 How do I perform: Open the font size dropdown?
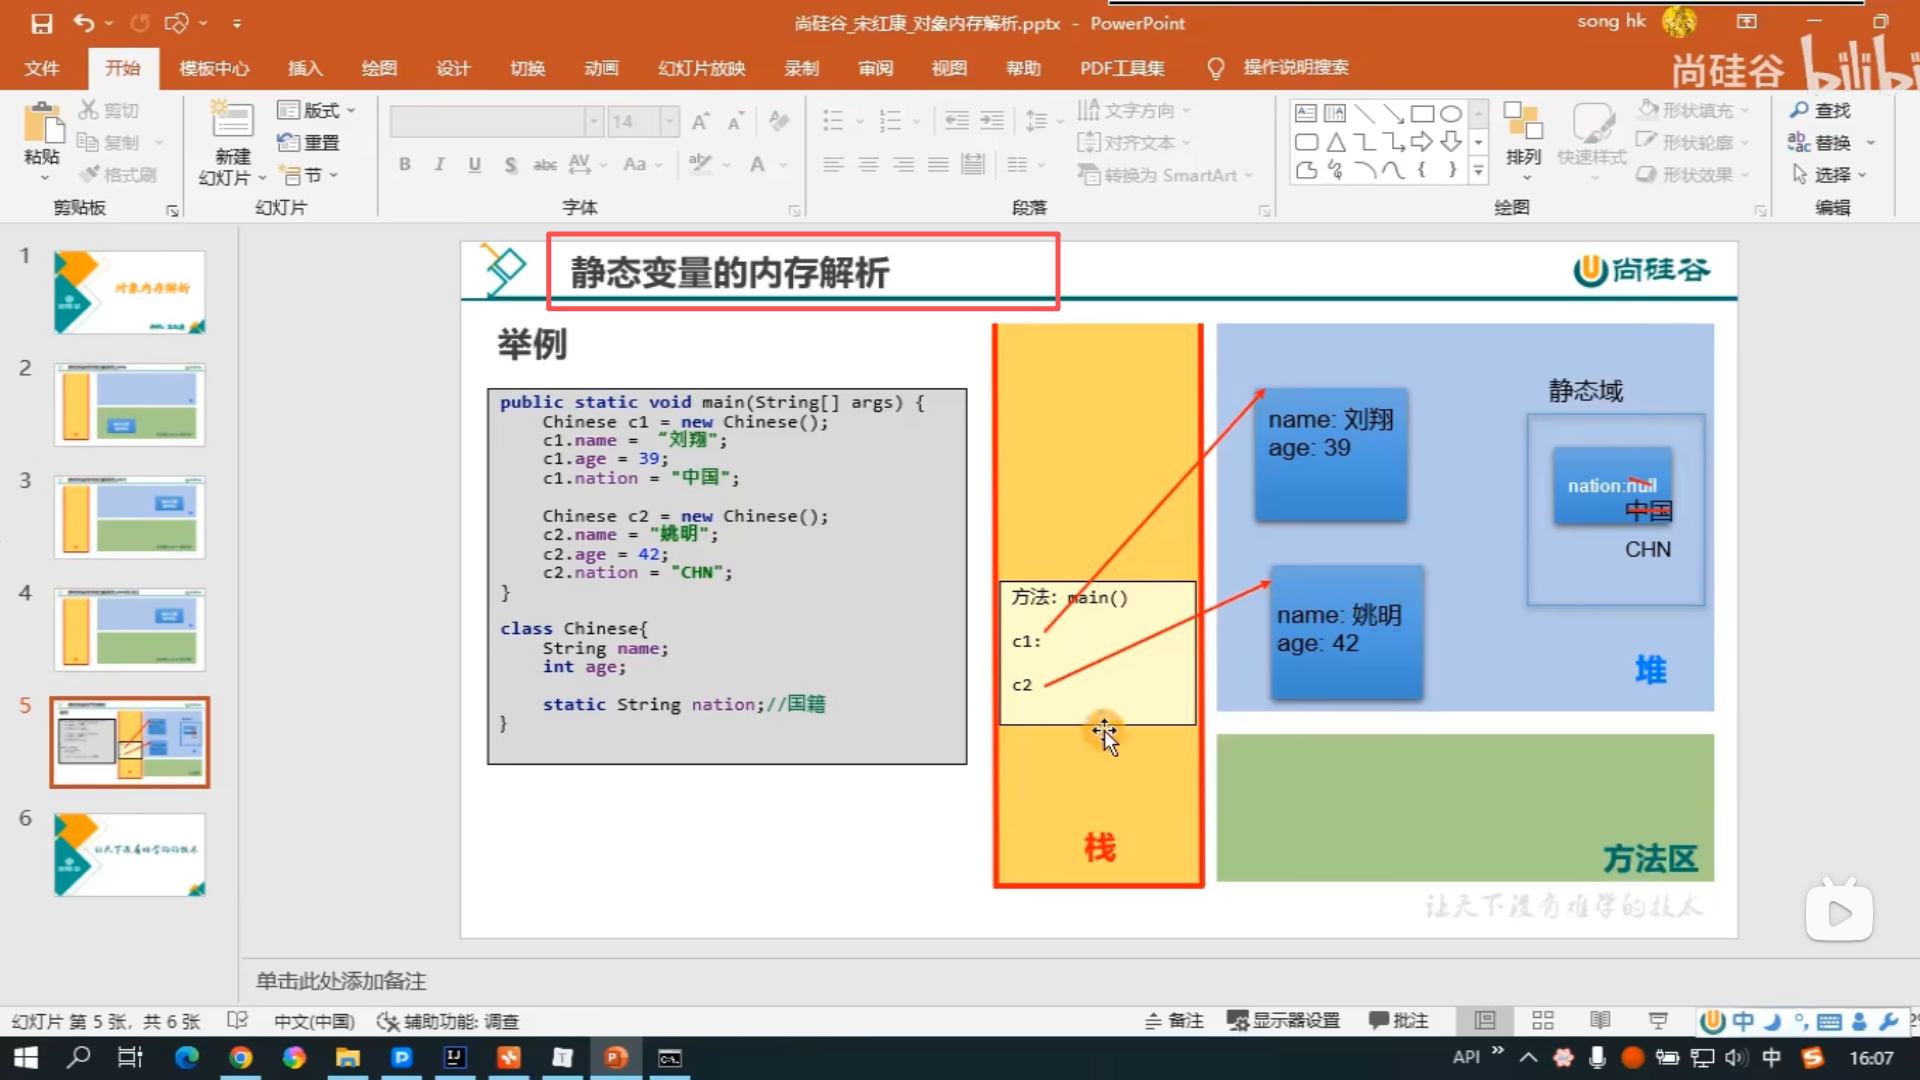(669, 122)
